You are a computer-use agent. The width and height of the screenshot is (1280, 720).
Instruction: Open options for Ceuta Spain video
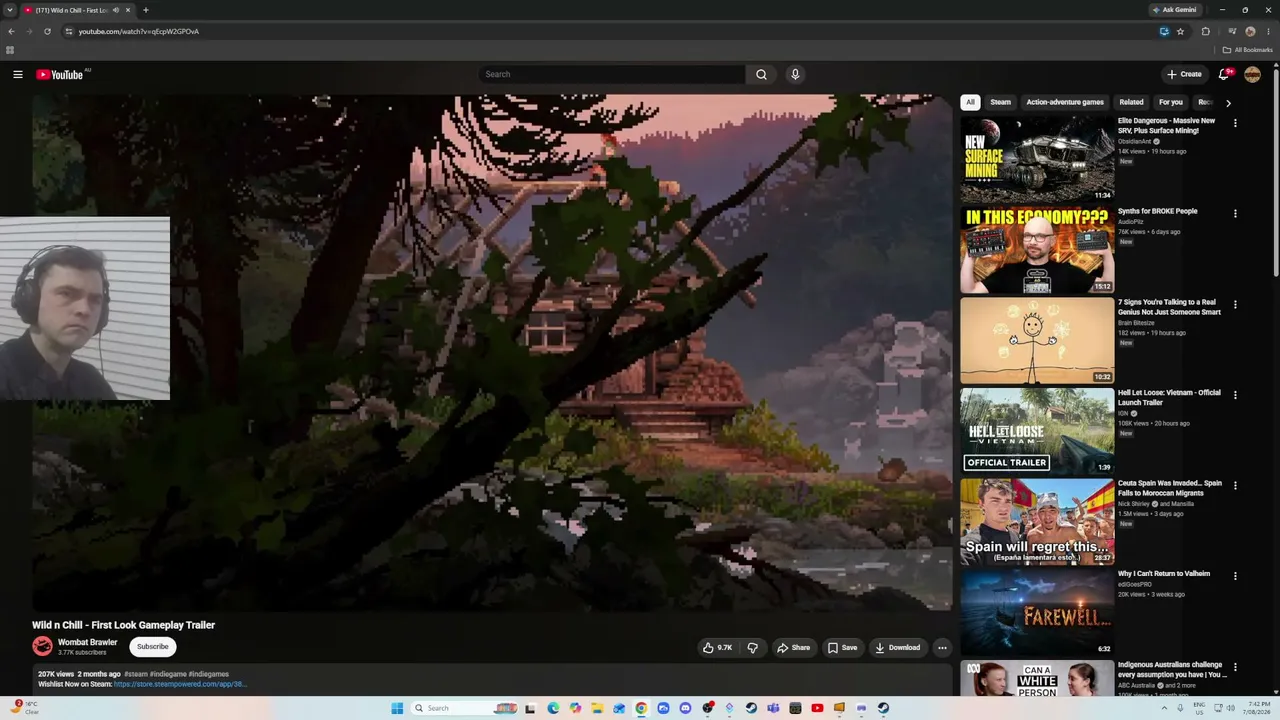pos(1235,485)
